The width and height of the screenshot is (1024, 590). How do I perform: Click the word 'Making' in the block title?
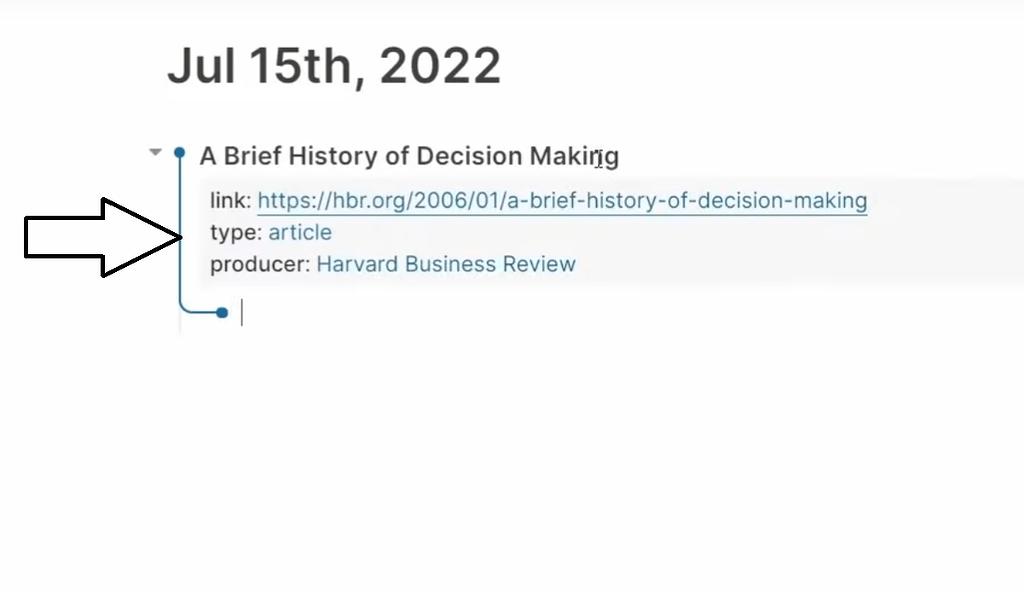coord(574,156)
